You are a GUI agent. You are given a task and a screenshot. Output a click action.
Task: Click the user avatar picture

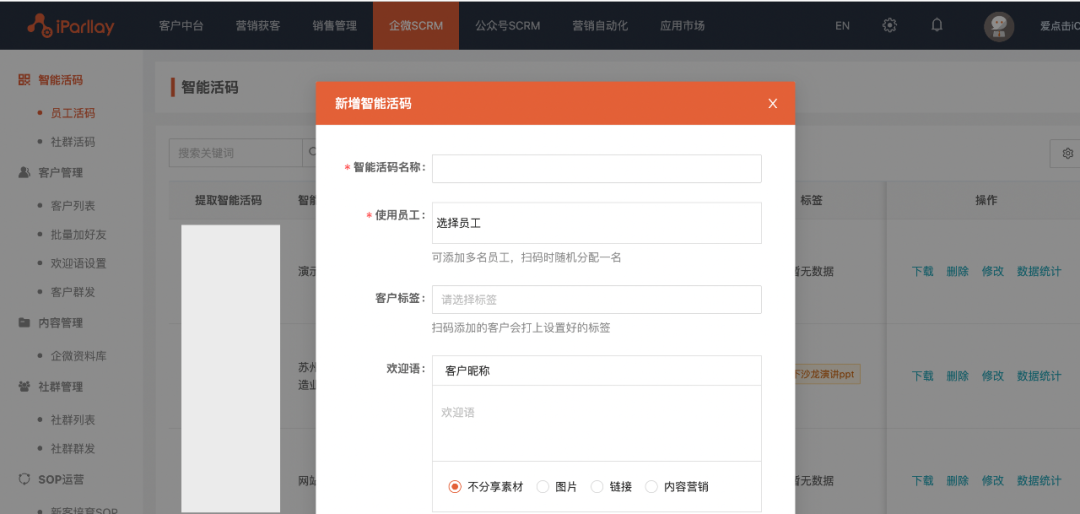point(999,26)
